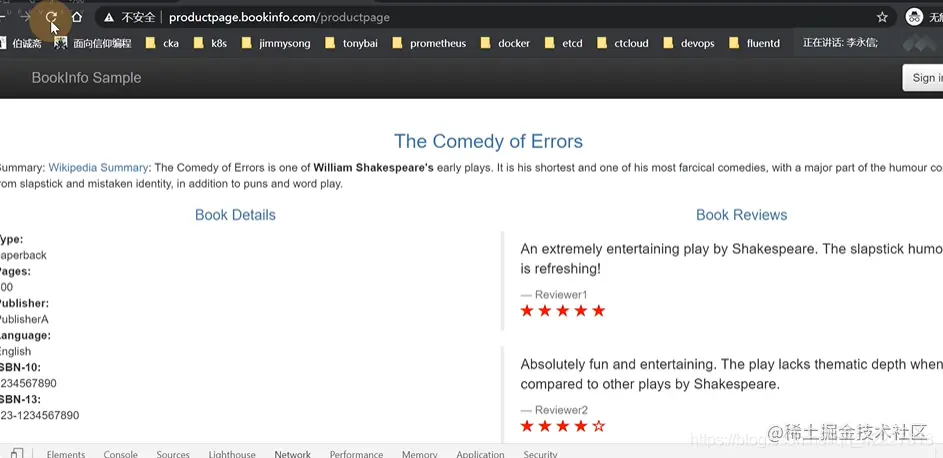Click Reviewer1's five-star rating
This screenshot has height=458, width=943.
(562, 311)
